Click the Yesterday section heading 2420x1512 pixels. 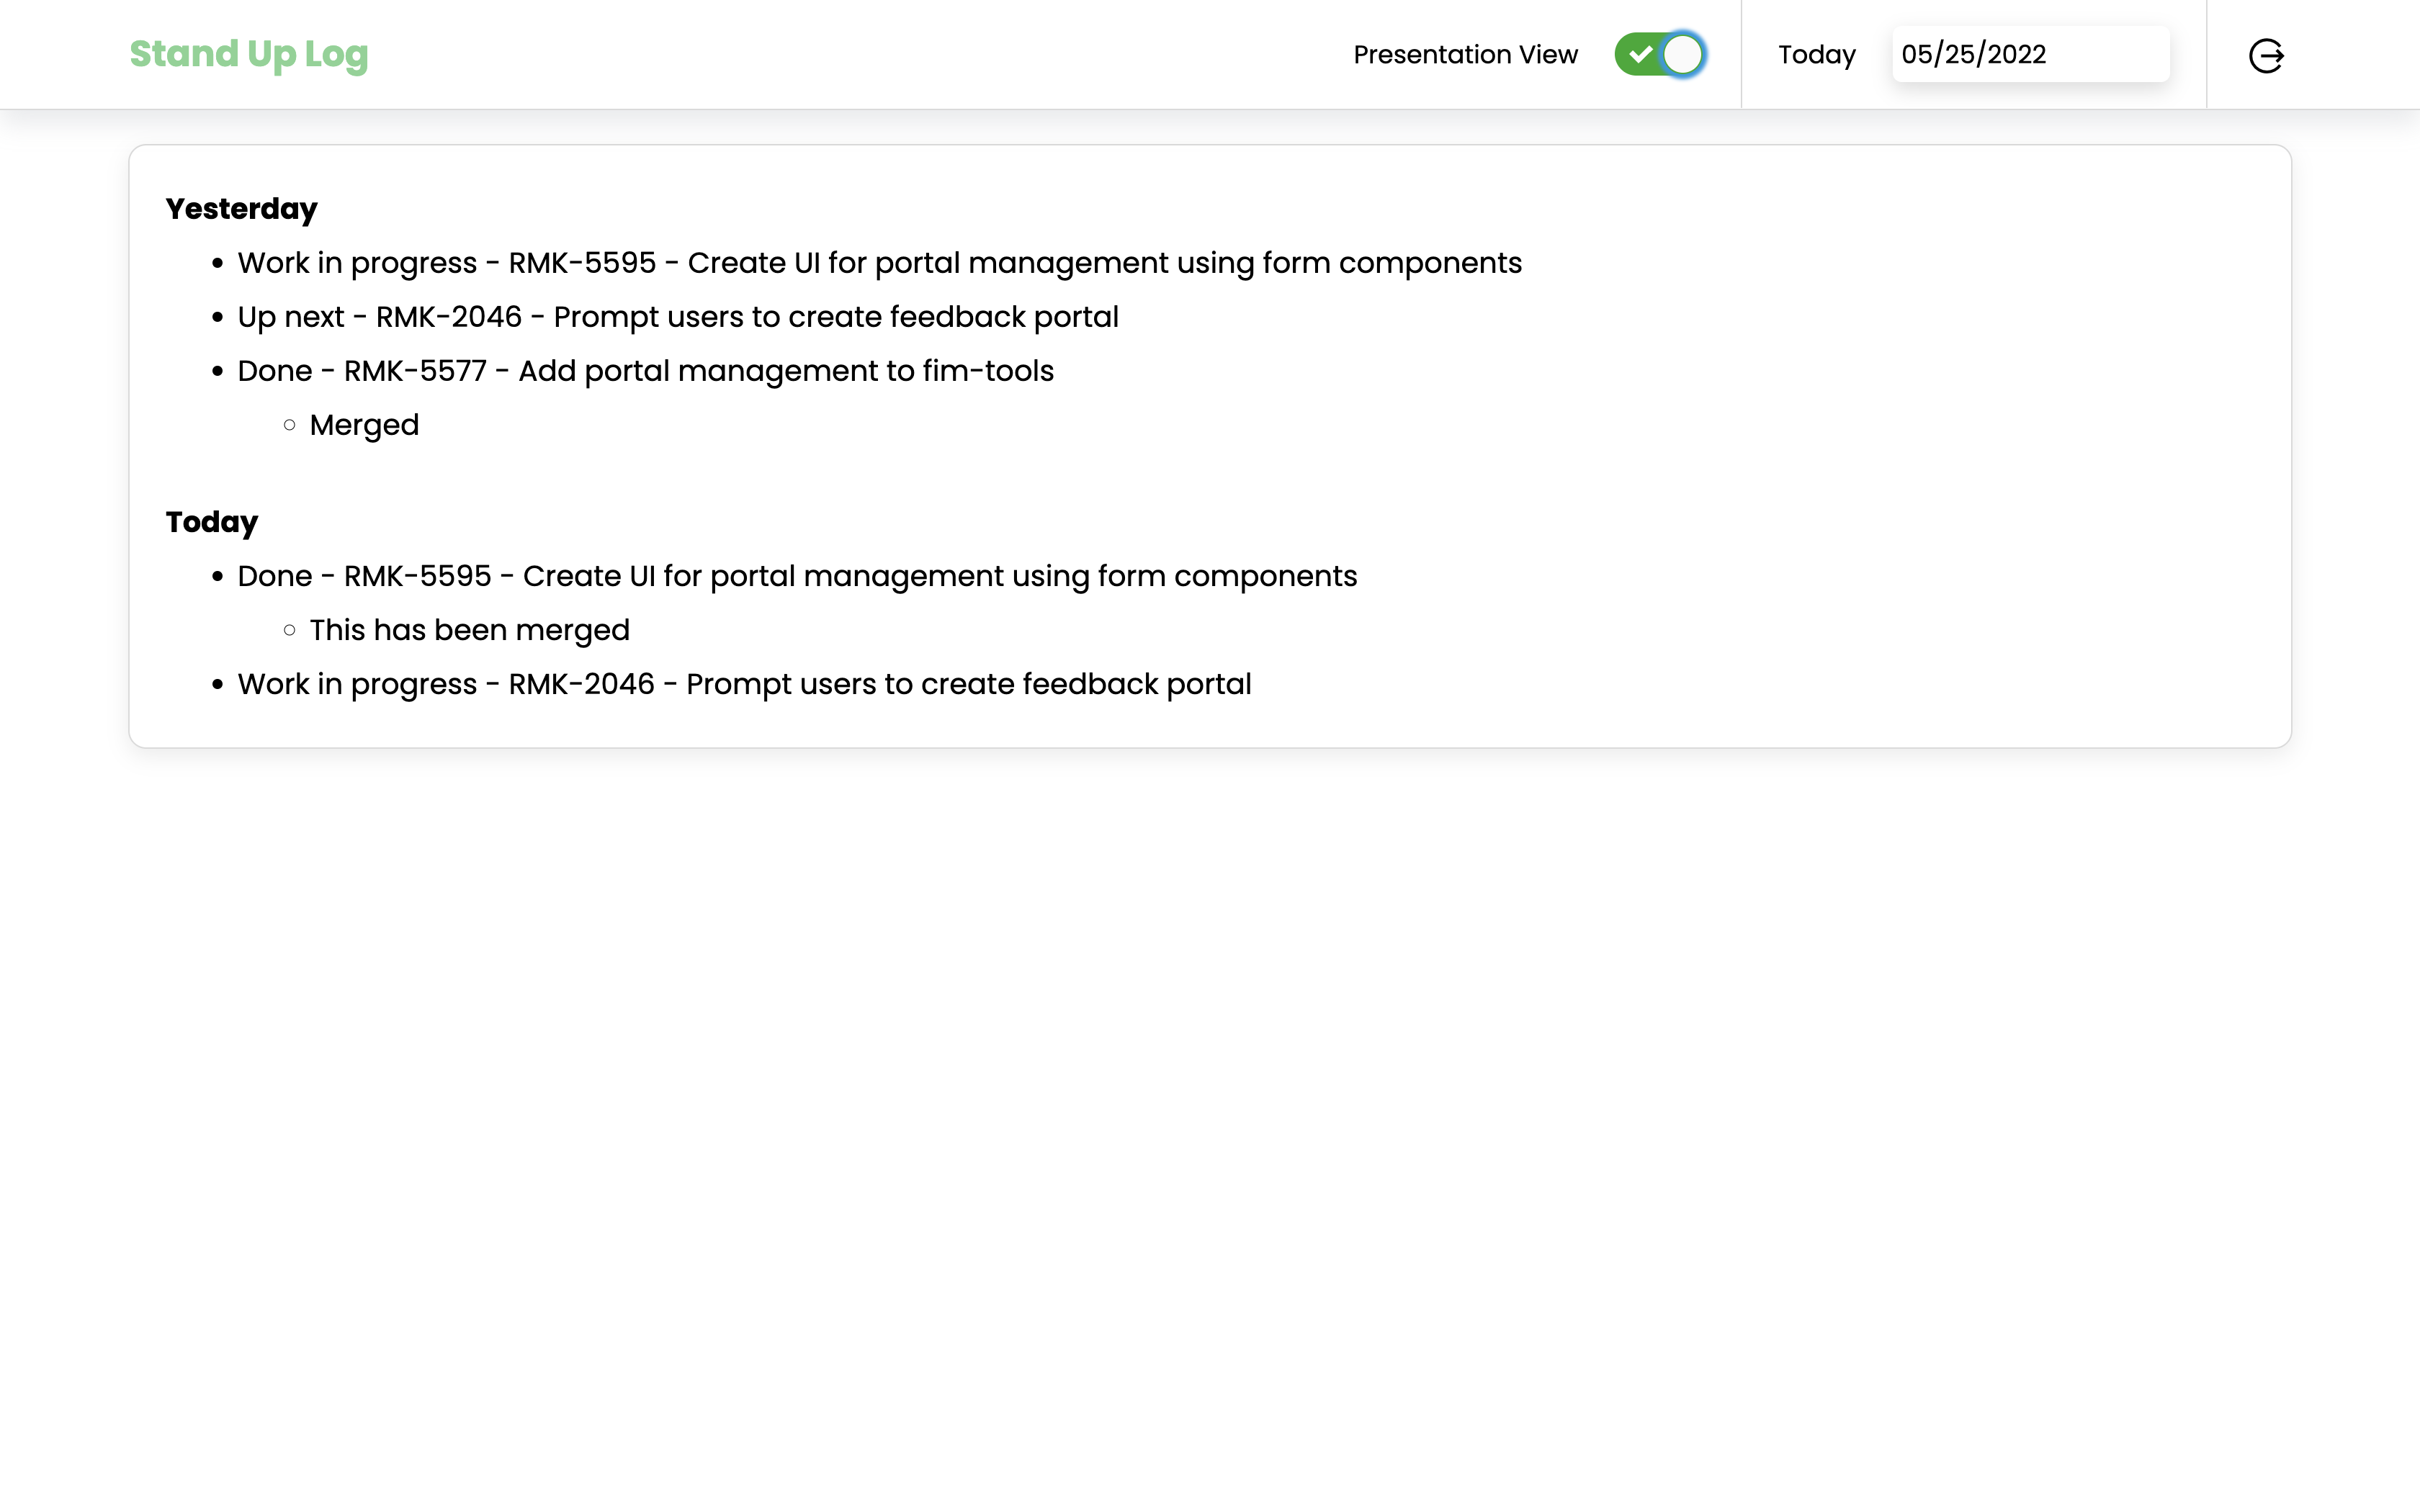(241, 209)
